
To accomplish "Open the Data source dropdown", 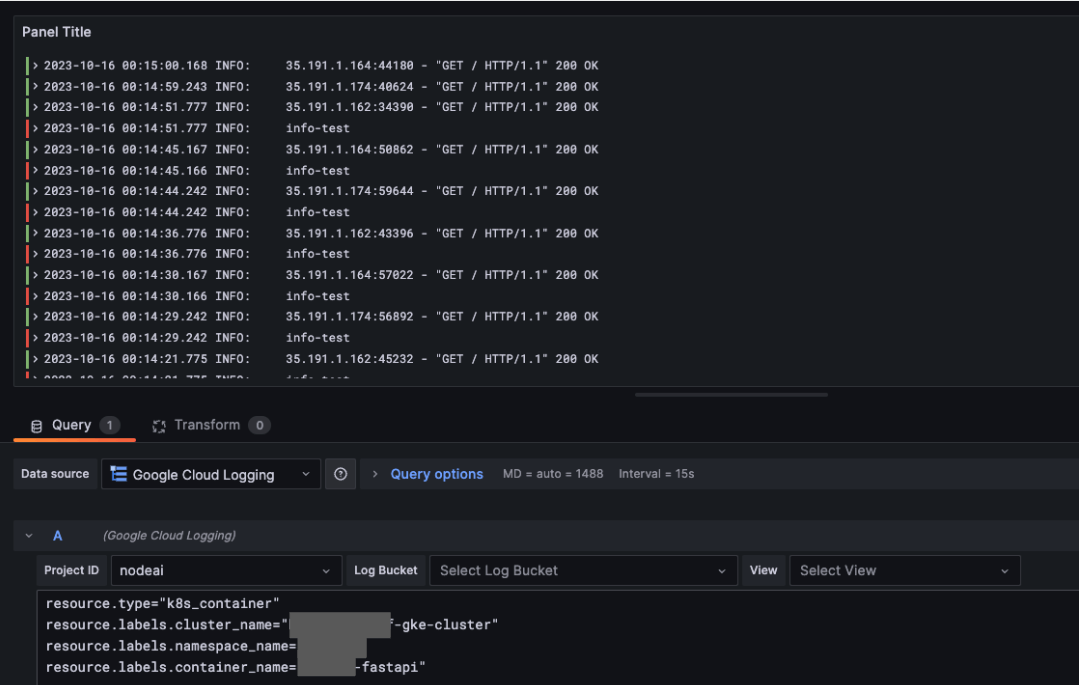I will [211, 474].
